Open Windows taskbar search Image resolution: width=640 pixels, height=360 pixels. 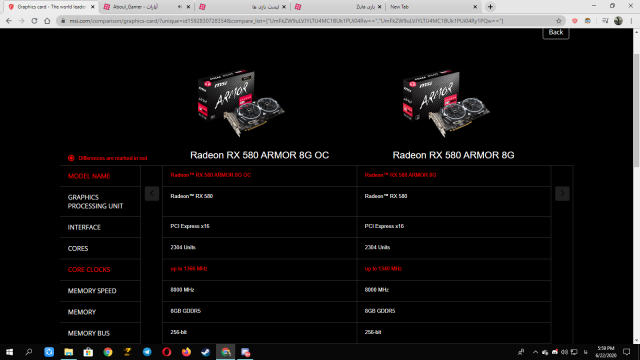(29, 352)
